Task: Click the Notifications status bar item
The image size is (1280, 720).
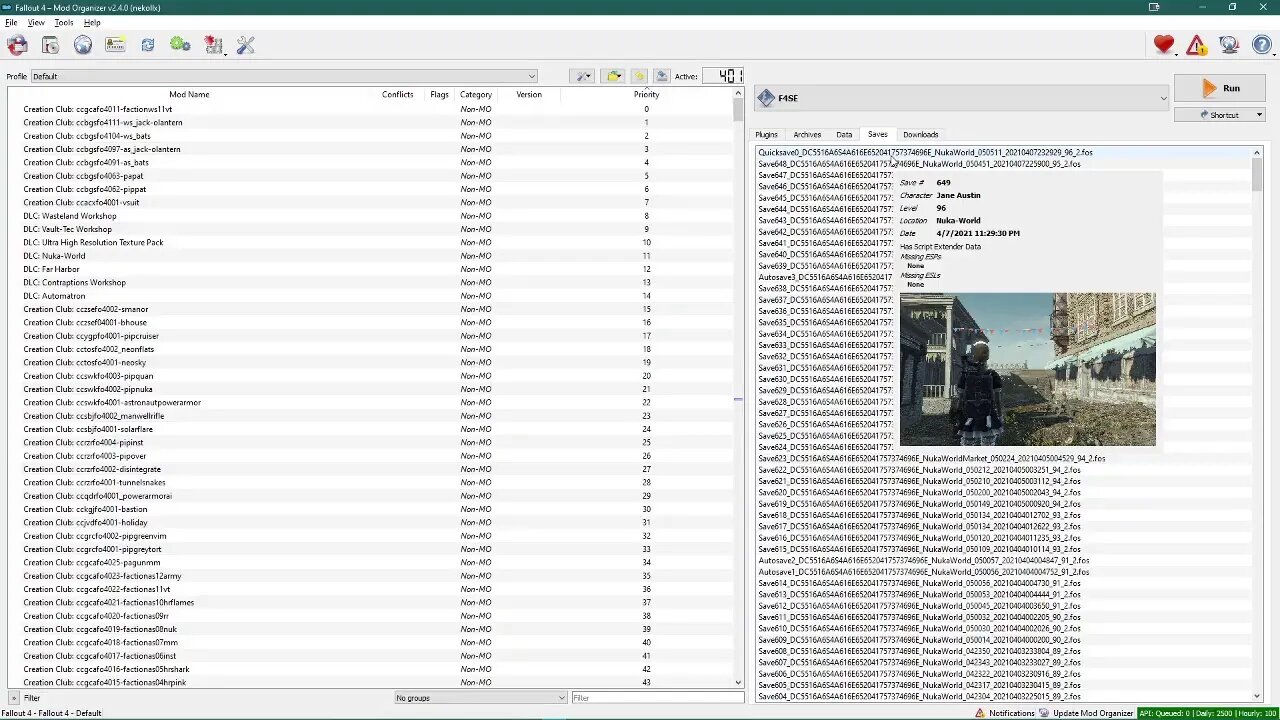Action: pos(1005,713)
